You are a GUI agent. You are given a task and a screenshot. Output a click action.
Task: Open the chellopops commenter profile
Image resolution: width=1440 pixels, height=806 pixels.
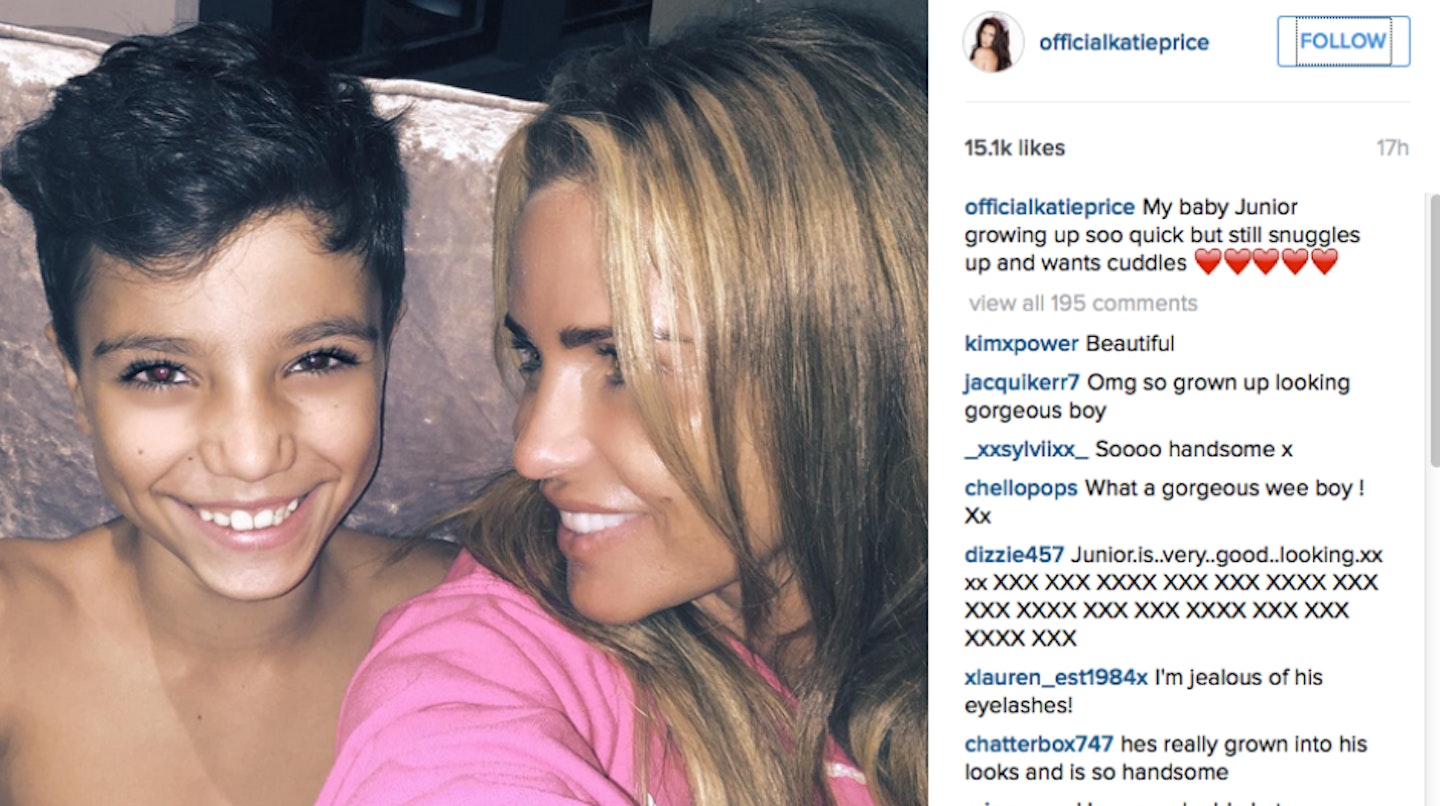1021,489
